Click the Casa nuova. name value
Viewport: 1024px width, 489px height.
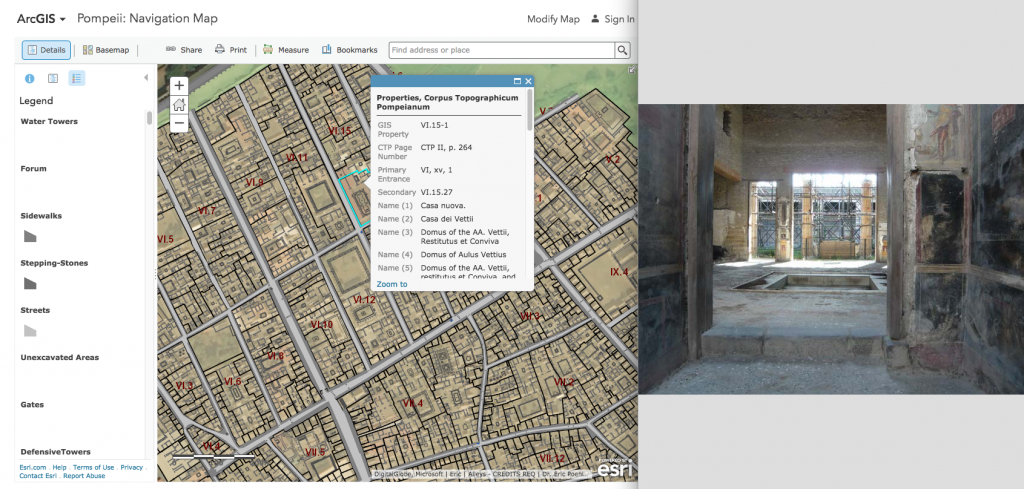point(443,206)
